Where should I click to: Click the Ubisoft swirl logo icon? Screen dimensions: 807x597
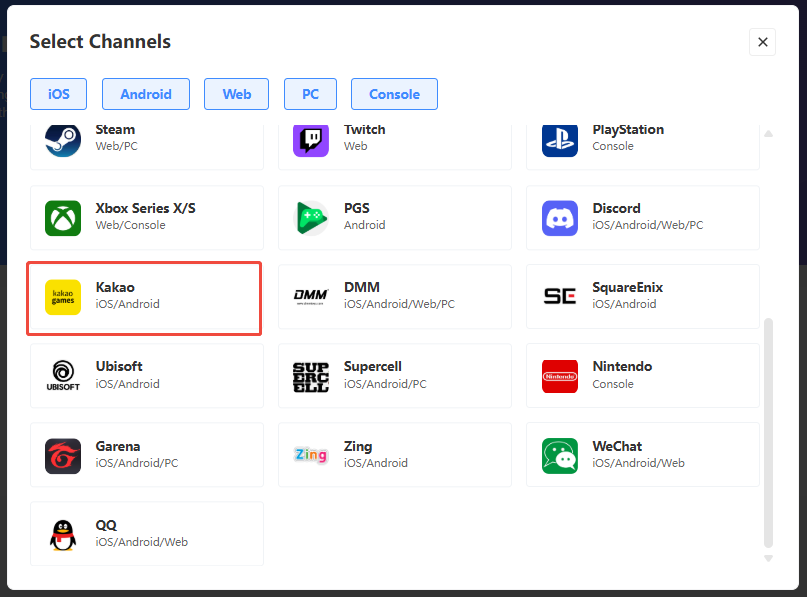(x=63, y=376)
